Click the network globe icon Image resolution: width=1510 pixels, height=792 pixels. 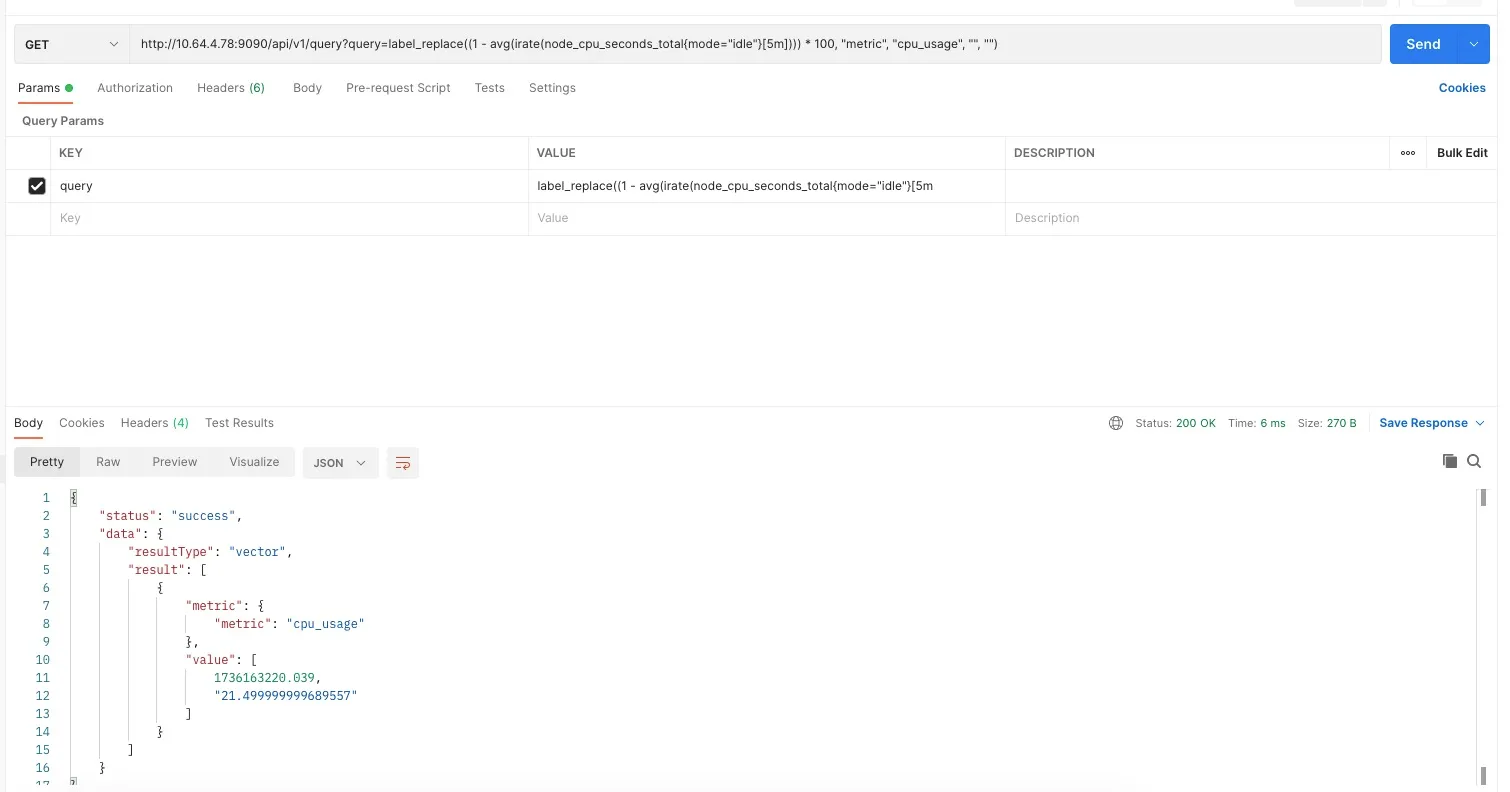coord(1116,423)
